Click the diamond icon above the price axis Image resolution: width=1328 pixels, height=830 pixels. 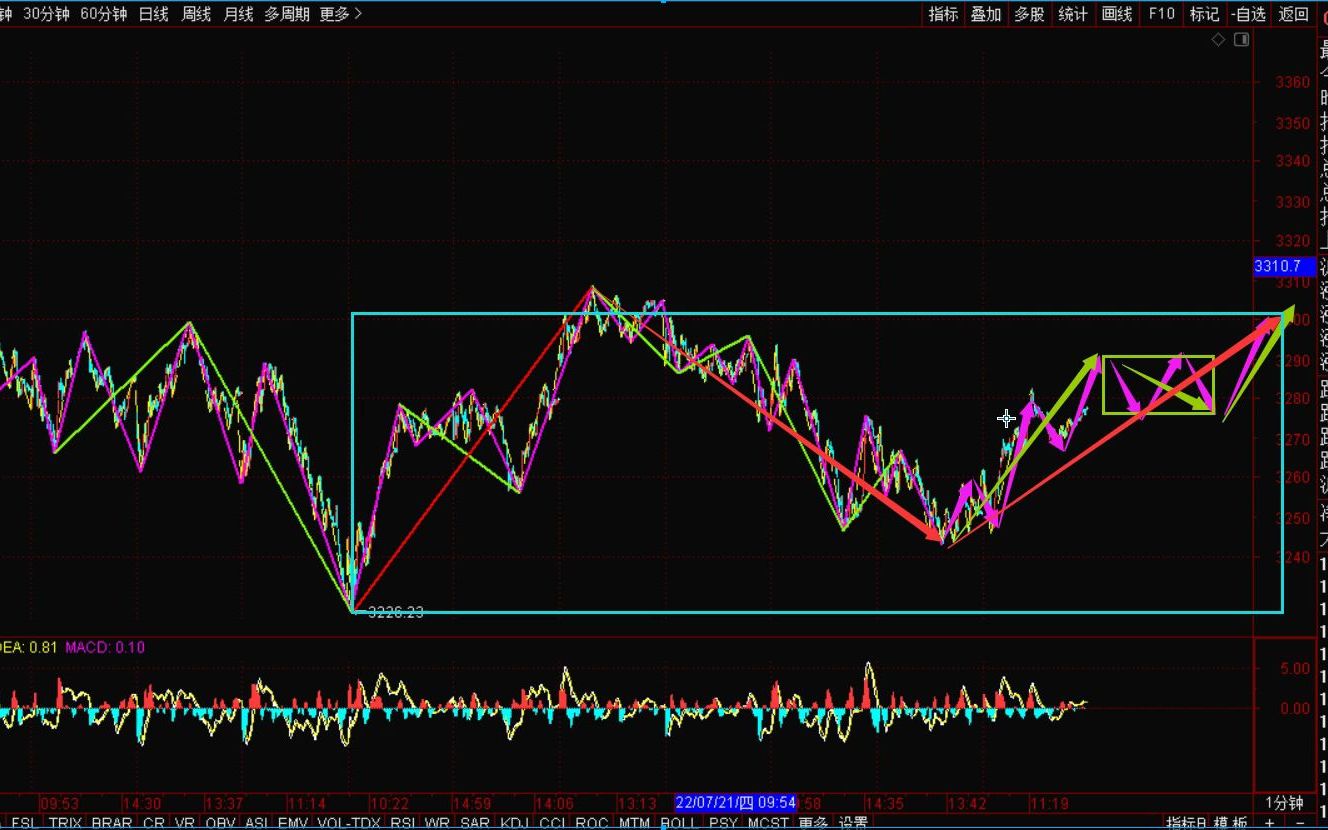1218,40
